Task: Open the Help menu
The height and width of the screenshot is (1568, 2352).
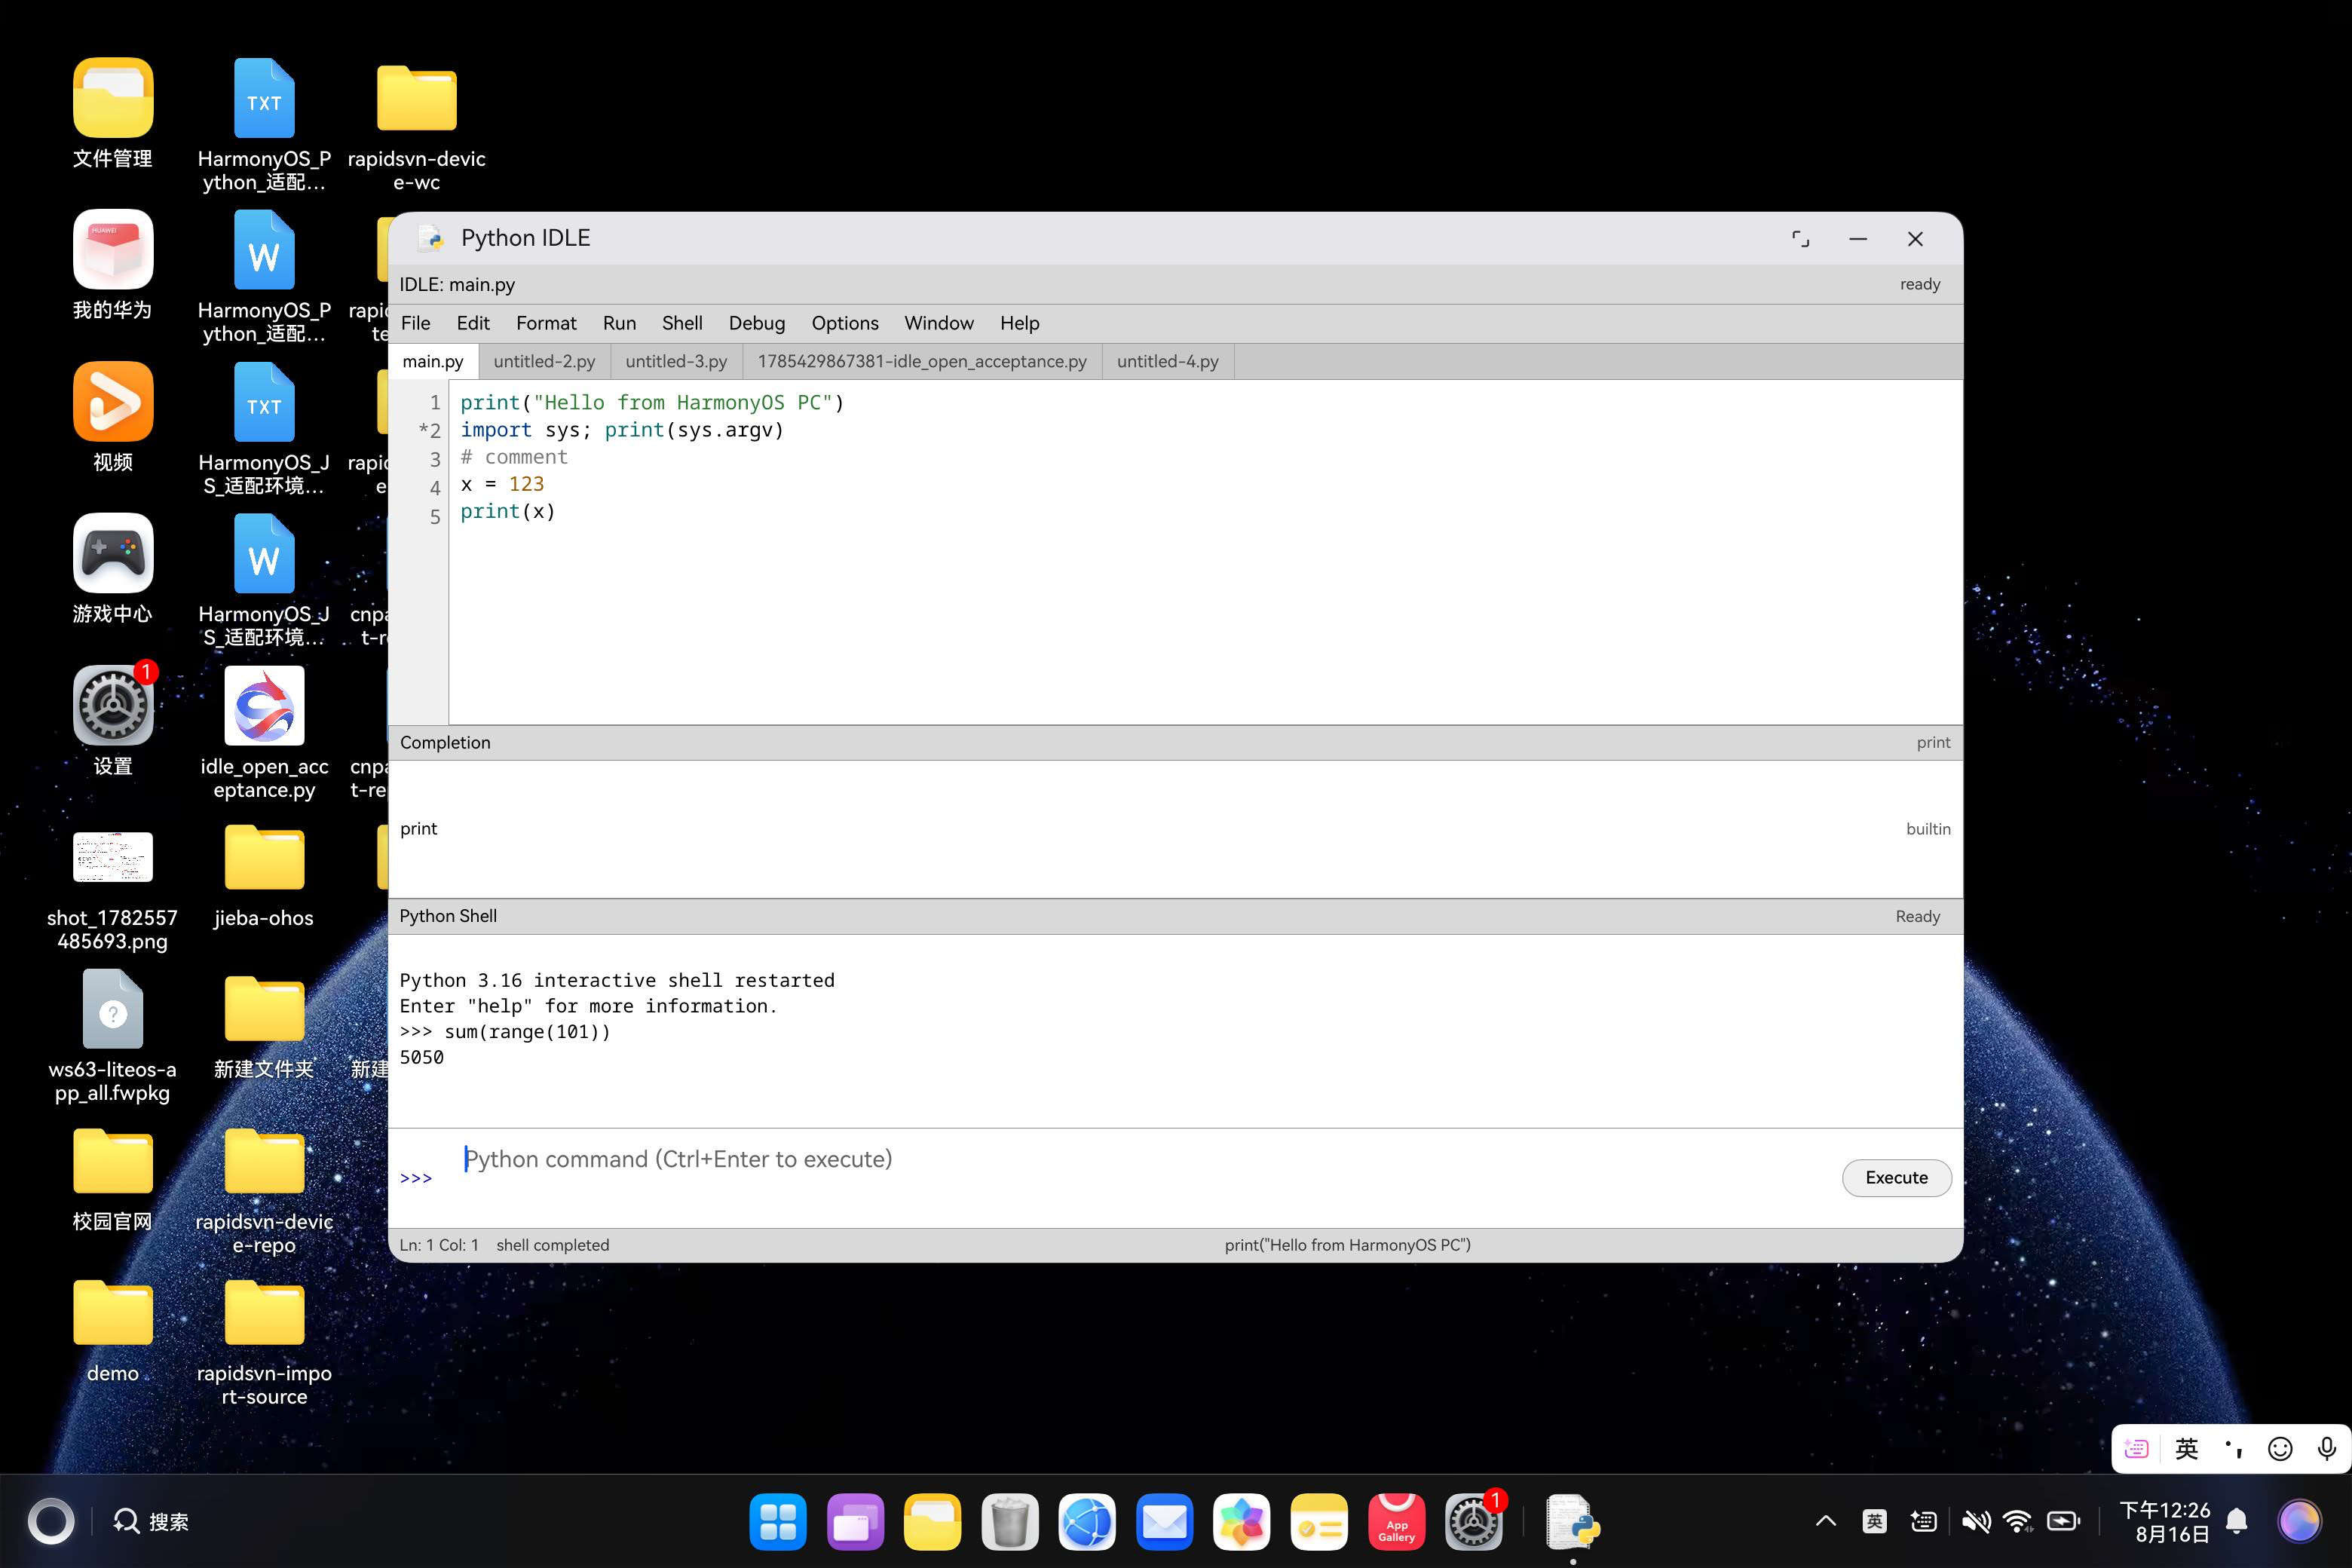Action: [x=1020, y=323]
